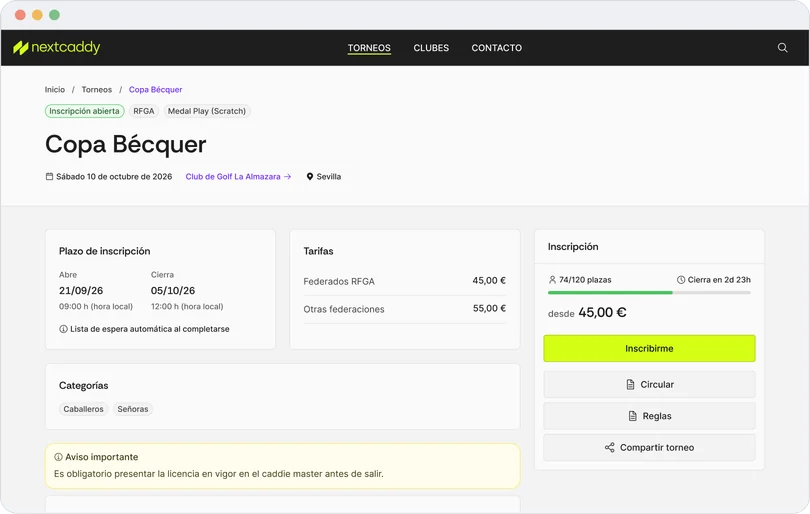The height and width of the screenshot is (514, 810).
Task: Click the Lista de espera automática text
Action: pyautogui.click(x=150, y=329)
